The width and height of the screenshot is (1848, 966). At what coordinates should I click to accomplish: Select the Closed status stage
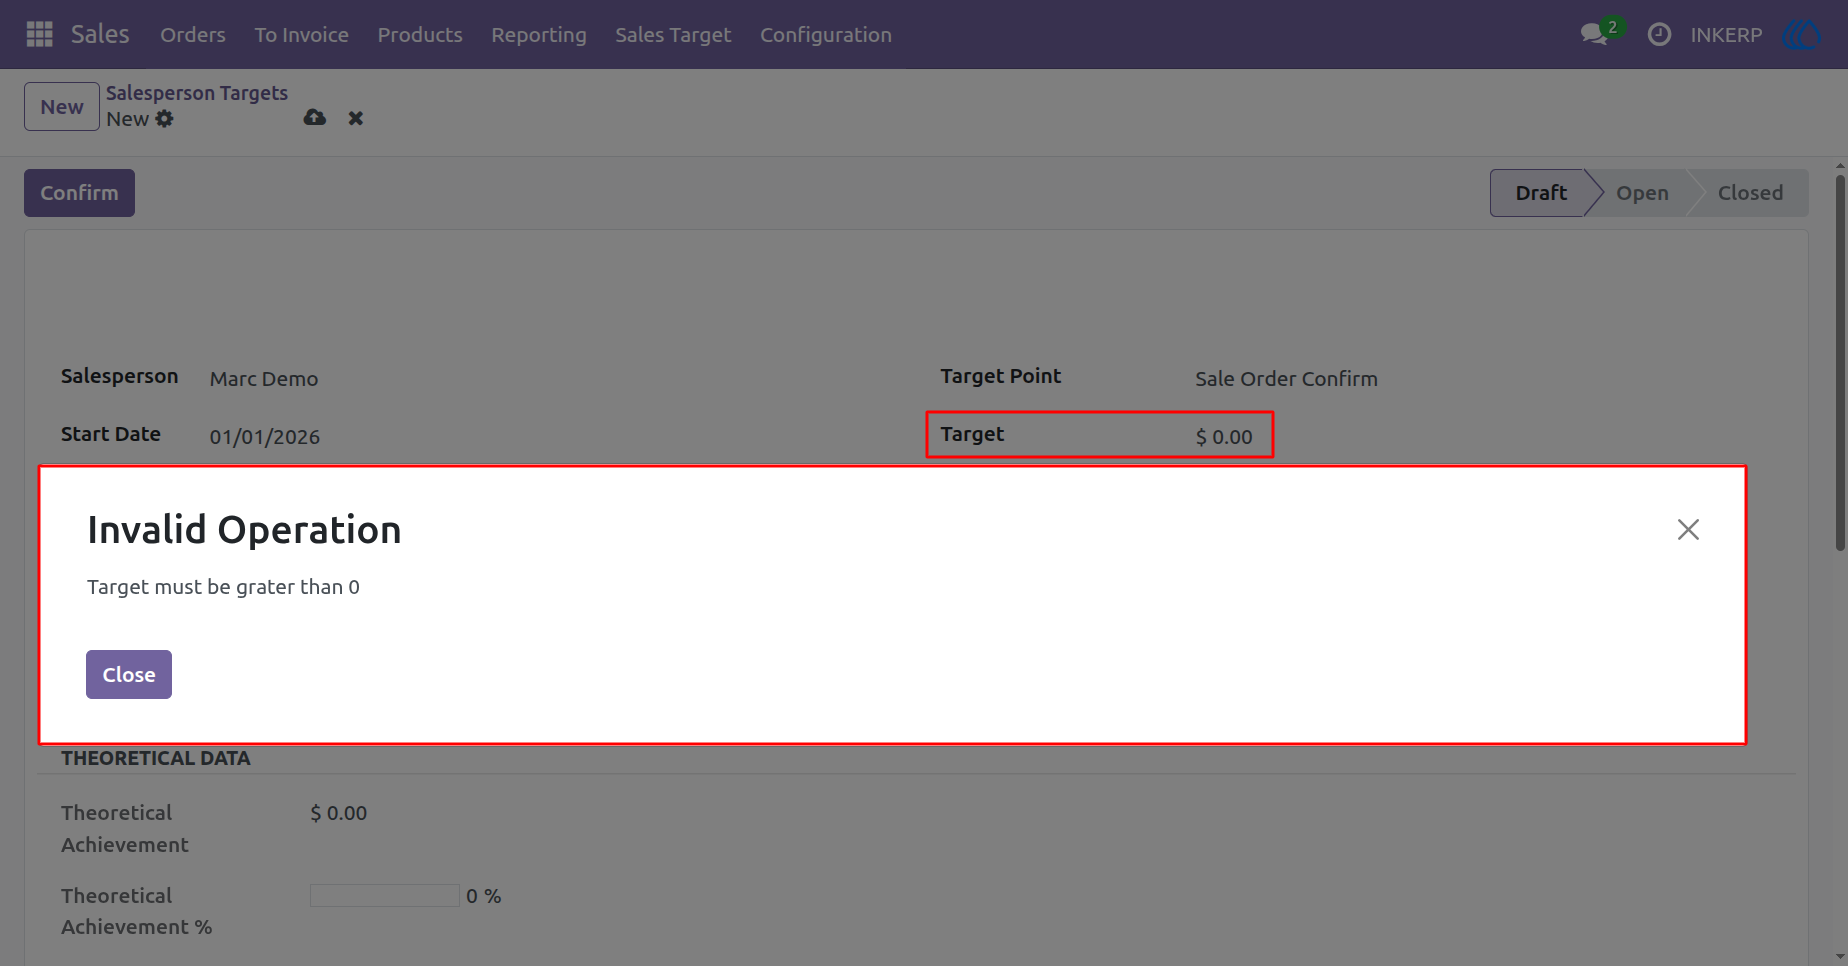tap(1750, 193)
